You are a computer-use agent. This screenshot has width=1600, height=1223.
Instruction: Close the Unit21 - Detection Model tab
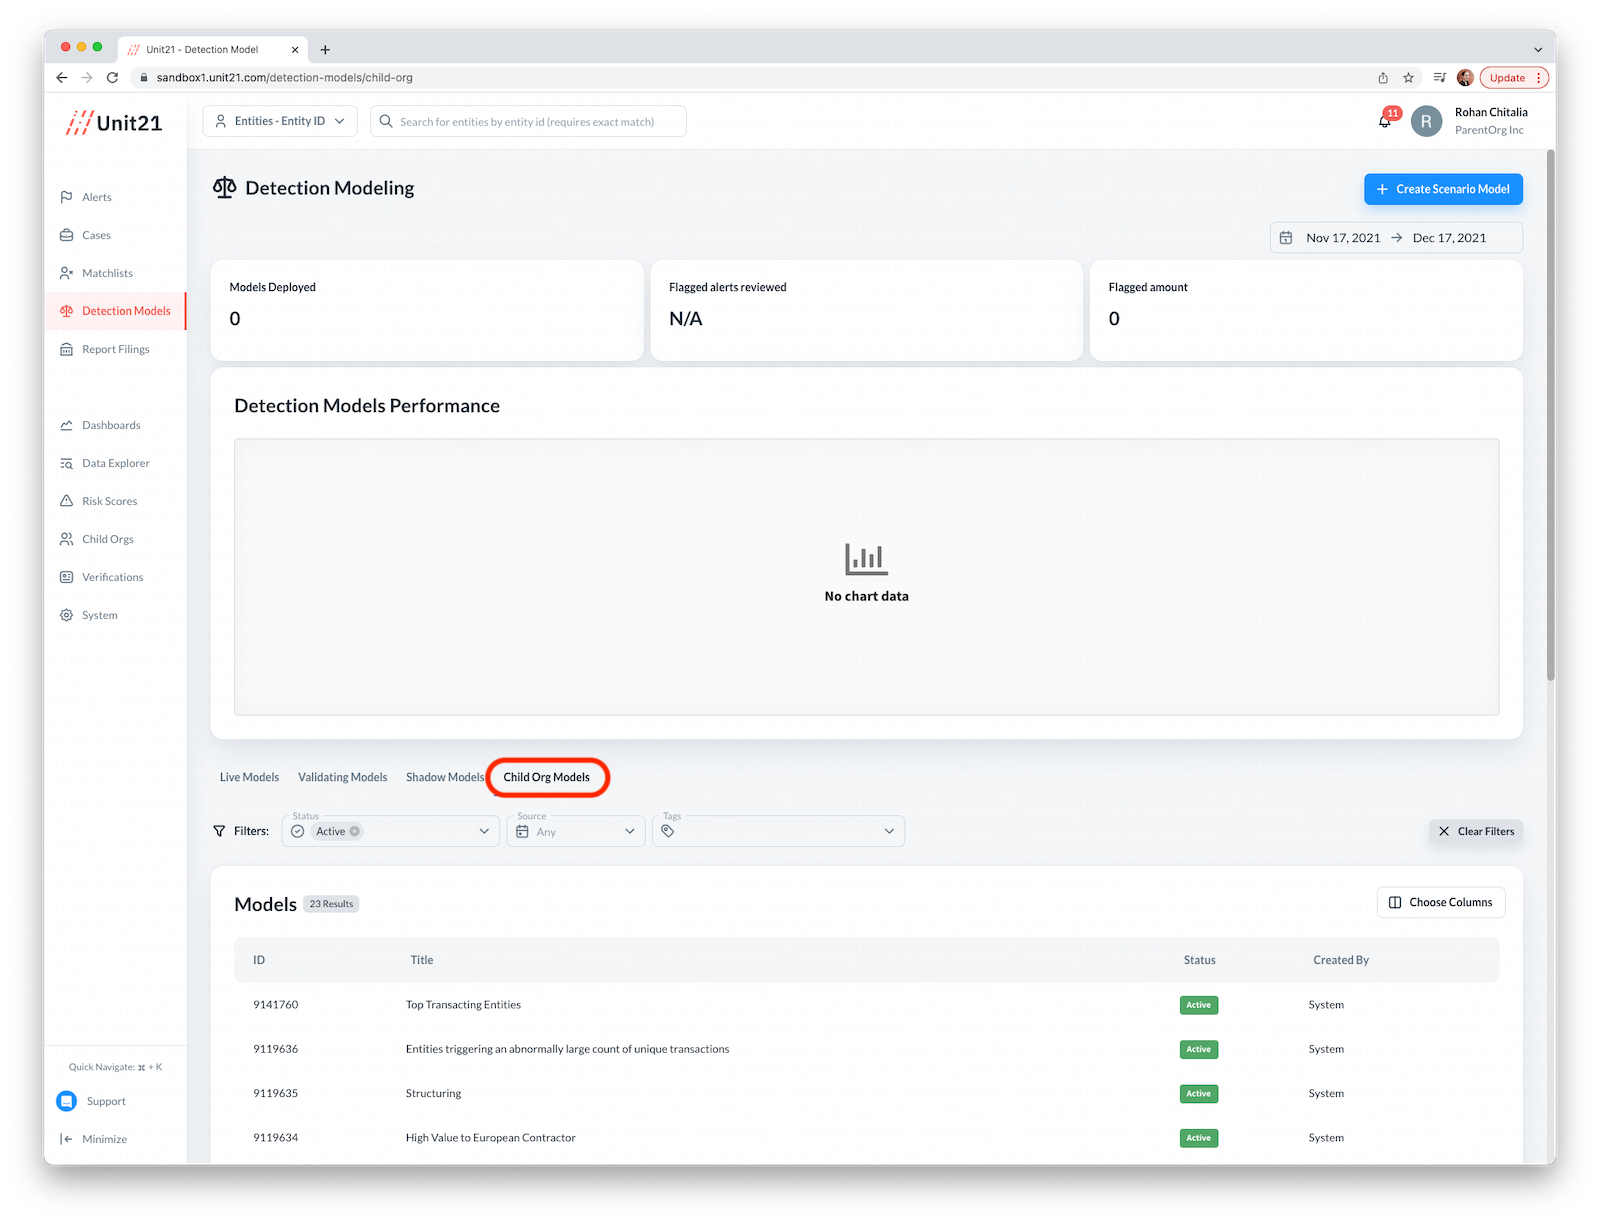pos(295,49)
